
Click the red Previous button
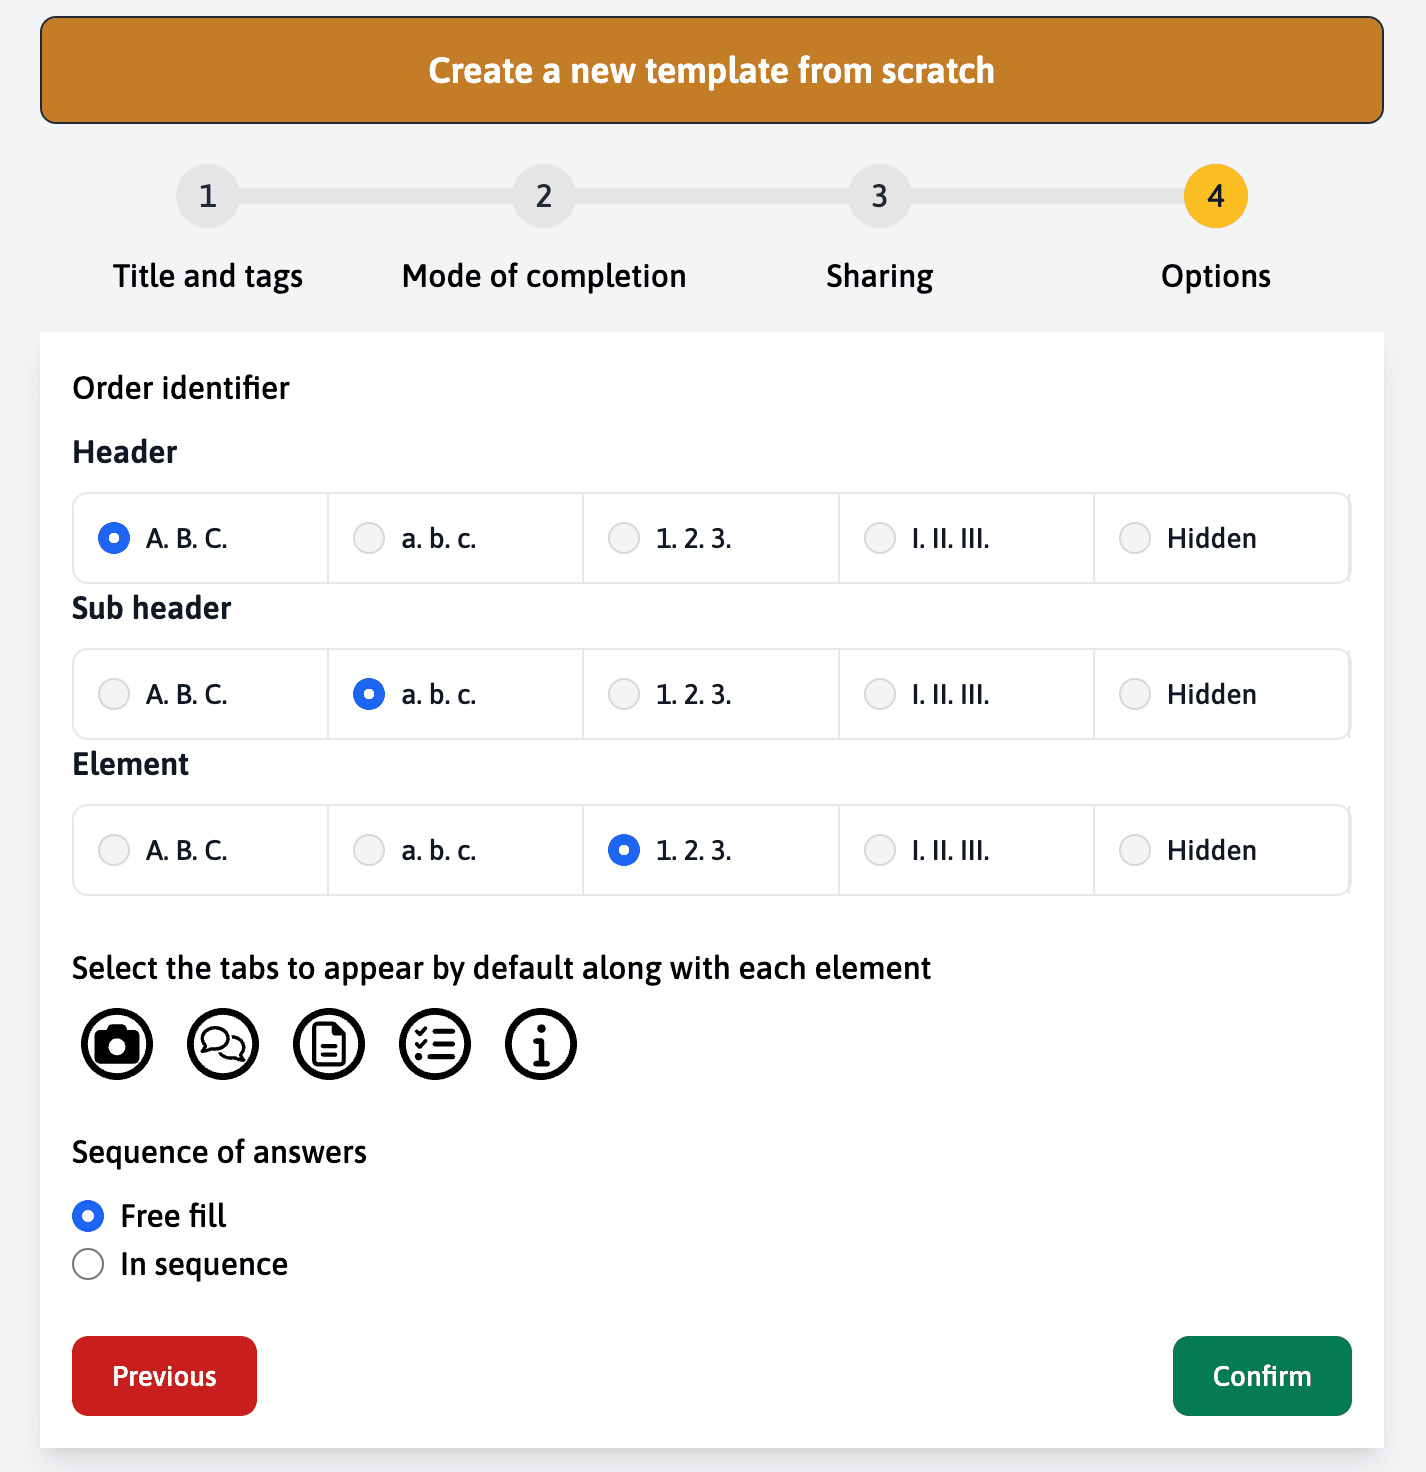click(164, 1376)
